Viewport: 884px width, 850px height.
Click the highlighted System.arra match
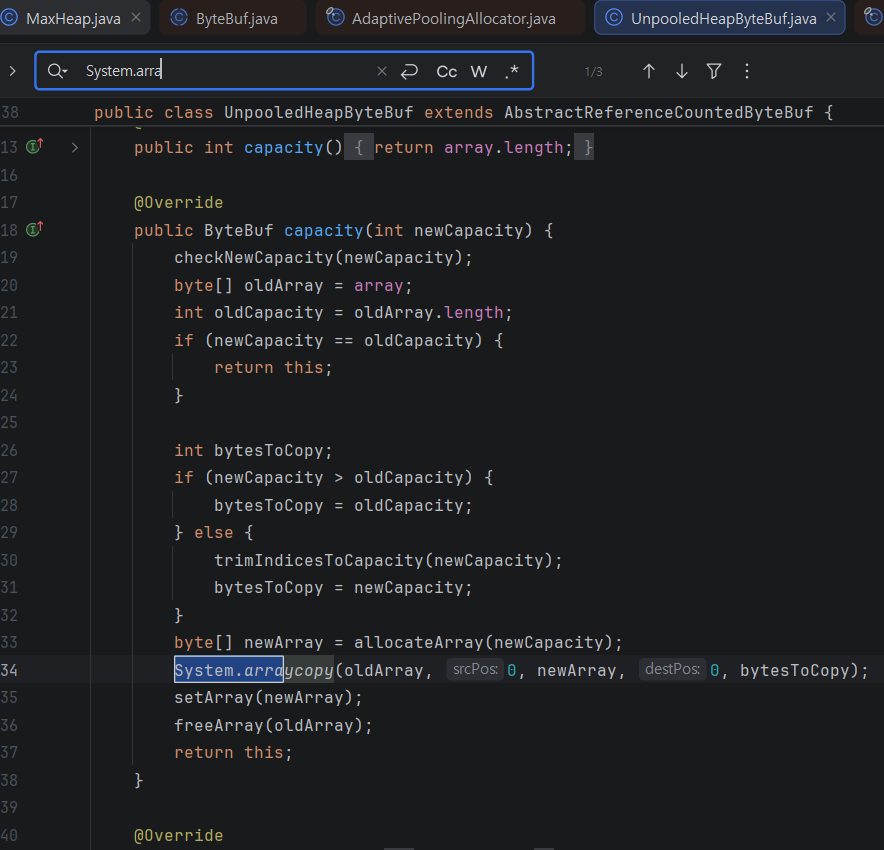click(x=229, y=670)
